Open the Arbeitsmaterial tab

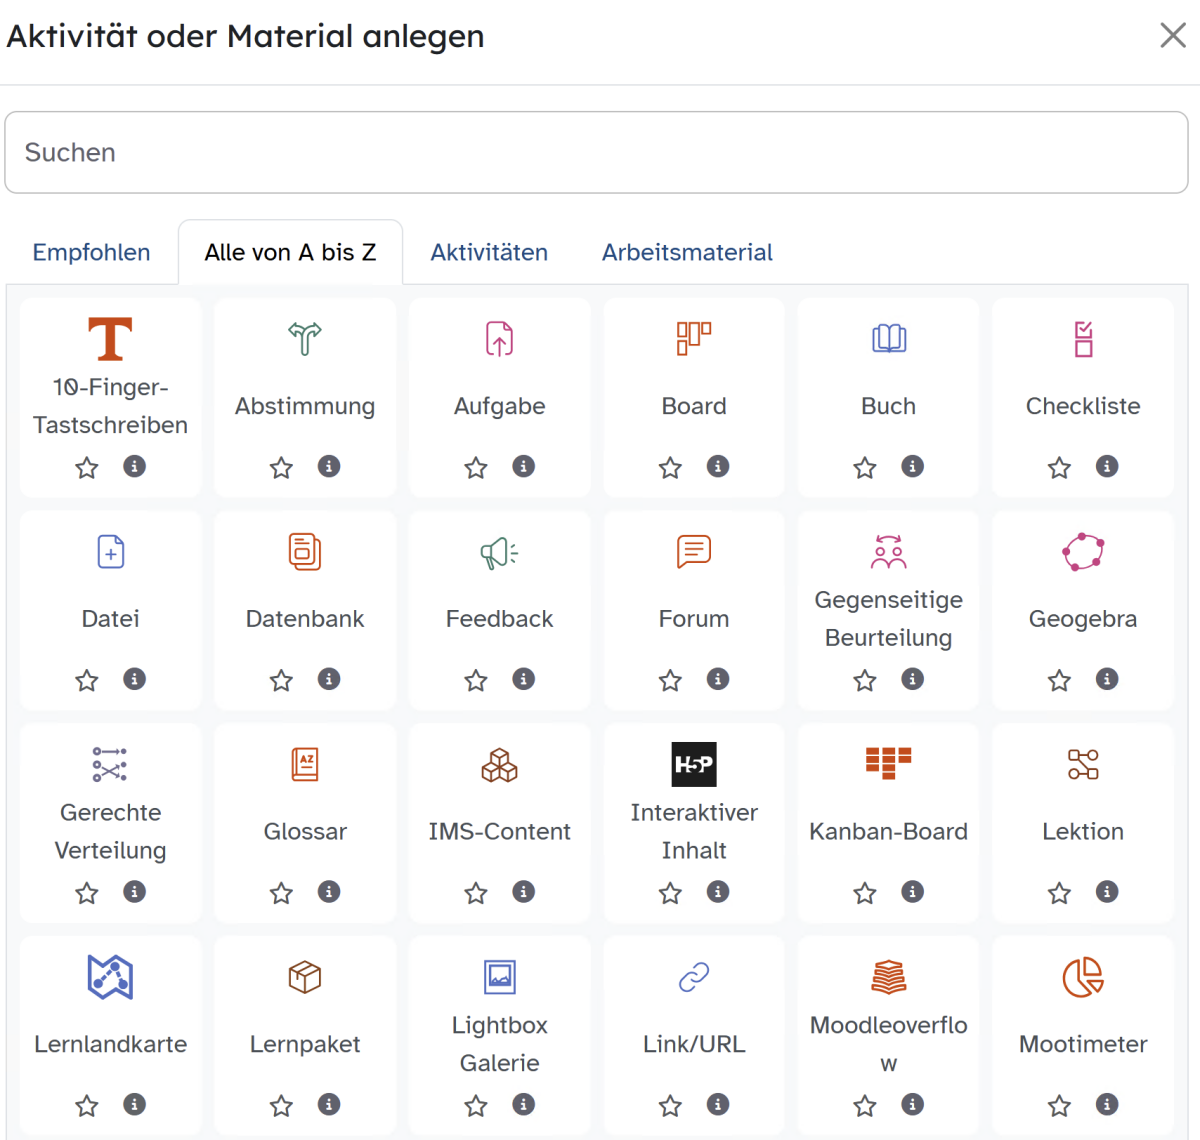click(x=687, y=252)
